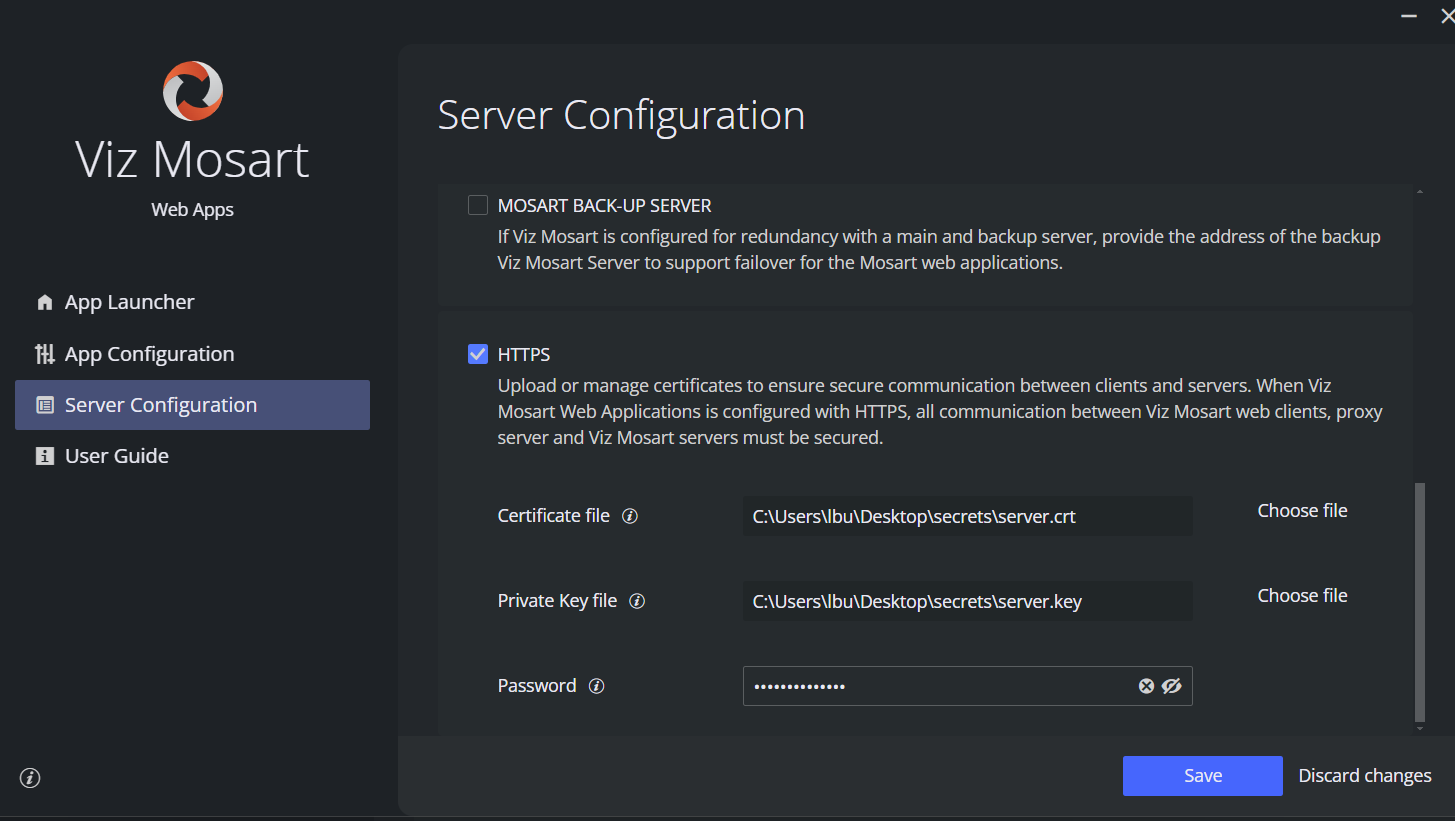Screen dimensions: 1455x821
Task: Click the vertical scrollbar thumb
Action: tap(1420, 603)
